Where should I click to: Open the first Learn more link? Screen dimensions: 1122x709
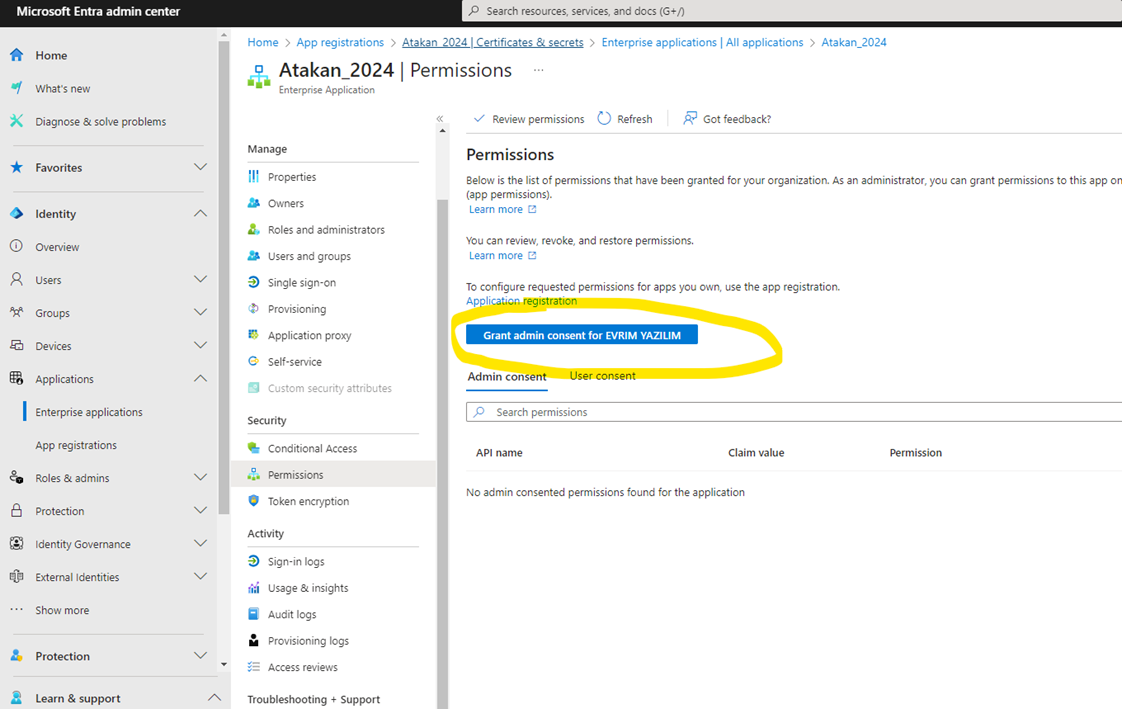(x=502, y=210)
